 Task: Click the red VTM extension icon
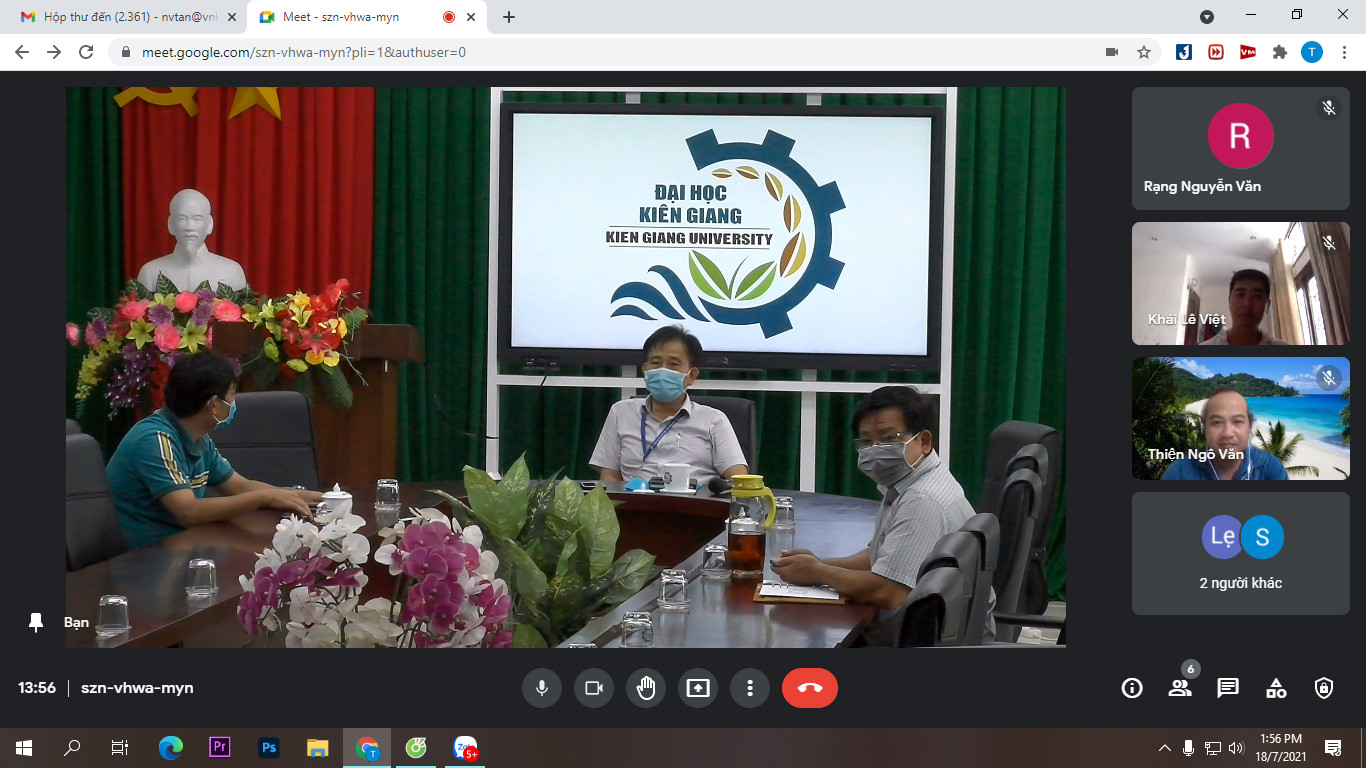coord(1248,52)
